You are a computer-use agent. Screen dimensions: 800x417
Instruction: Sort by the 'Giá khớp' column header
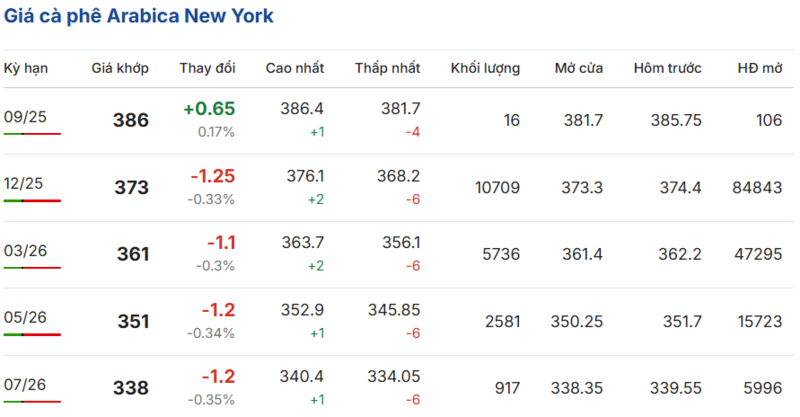click(x=120, y=69)
